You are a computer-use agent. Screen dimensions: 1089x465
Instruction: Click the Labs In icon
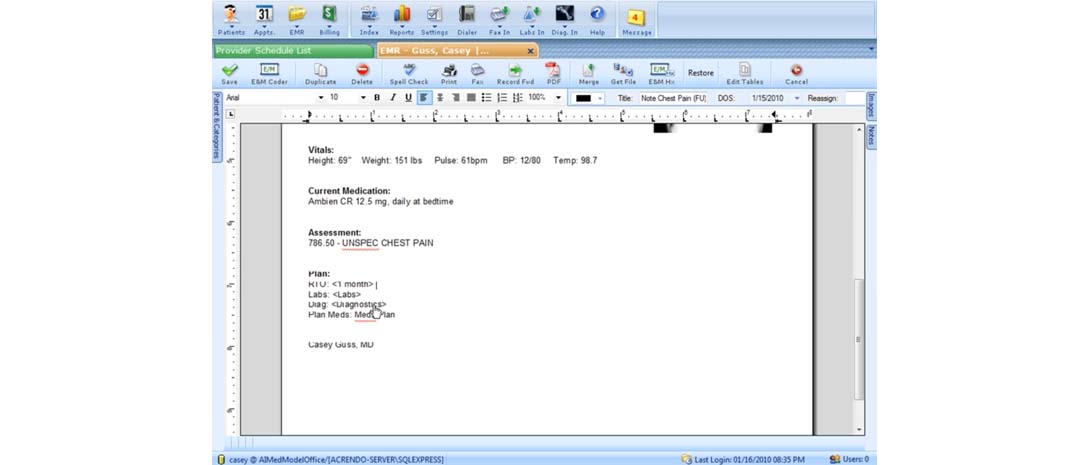click(x=532, y=18)
